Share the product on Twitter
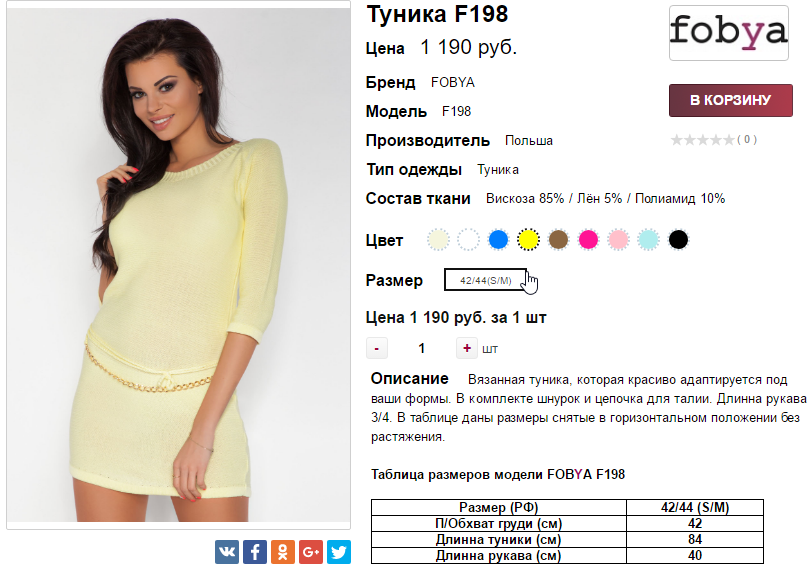 point(338,552)
